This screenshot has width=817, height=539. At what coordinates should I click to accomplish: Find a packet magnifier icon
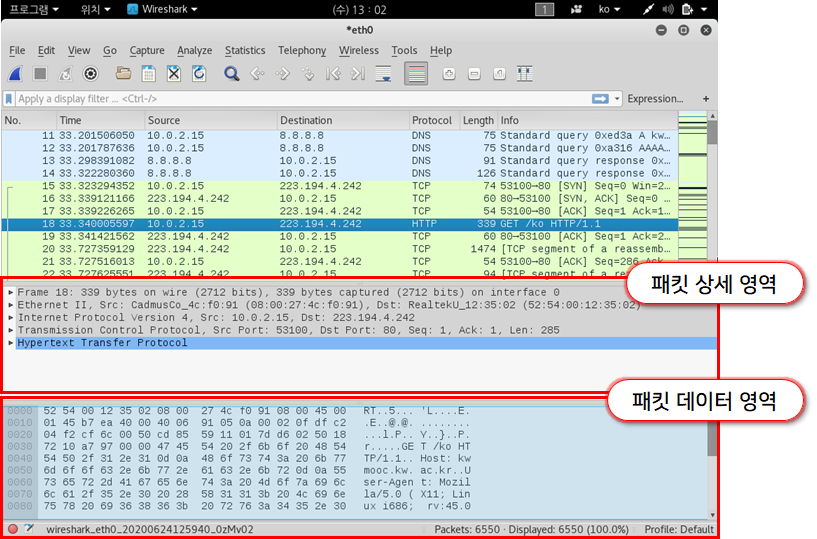pos(231,74)
